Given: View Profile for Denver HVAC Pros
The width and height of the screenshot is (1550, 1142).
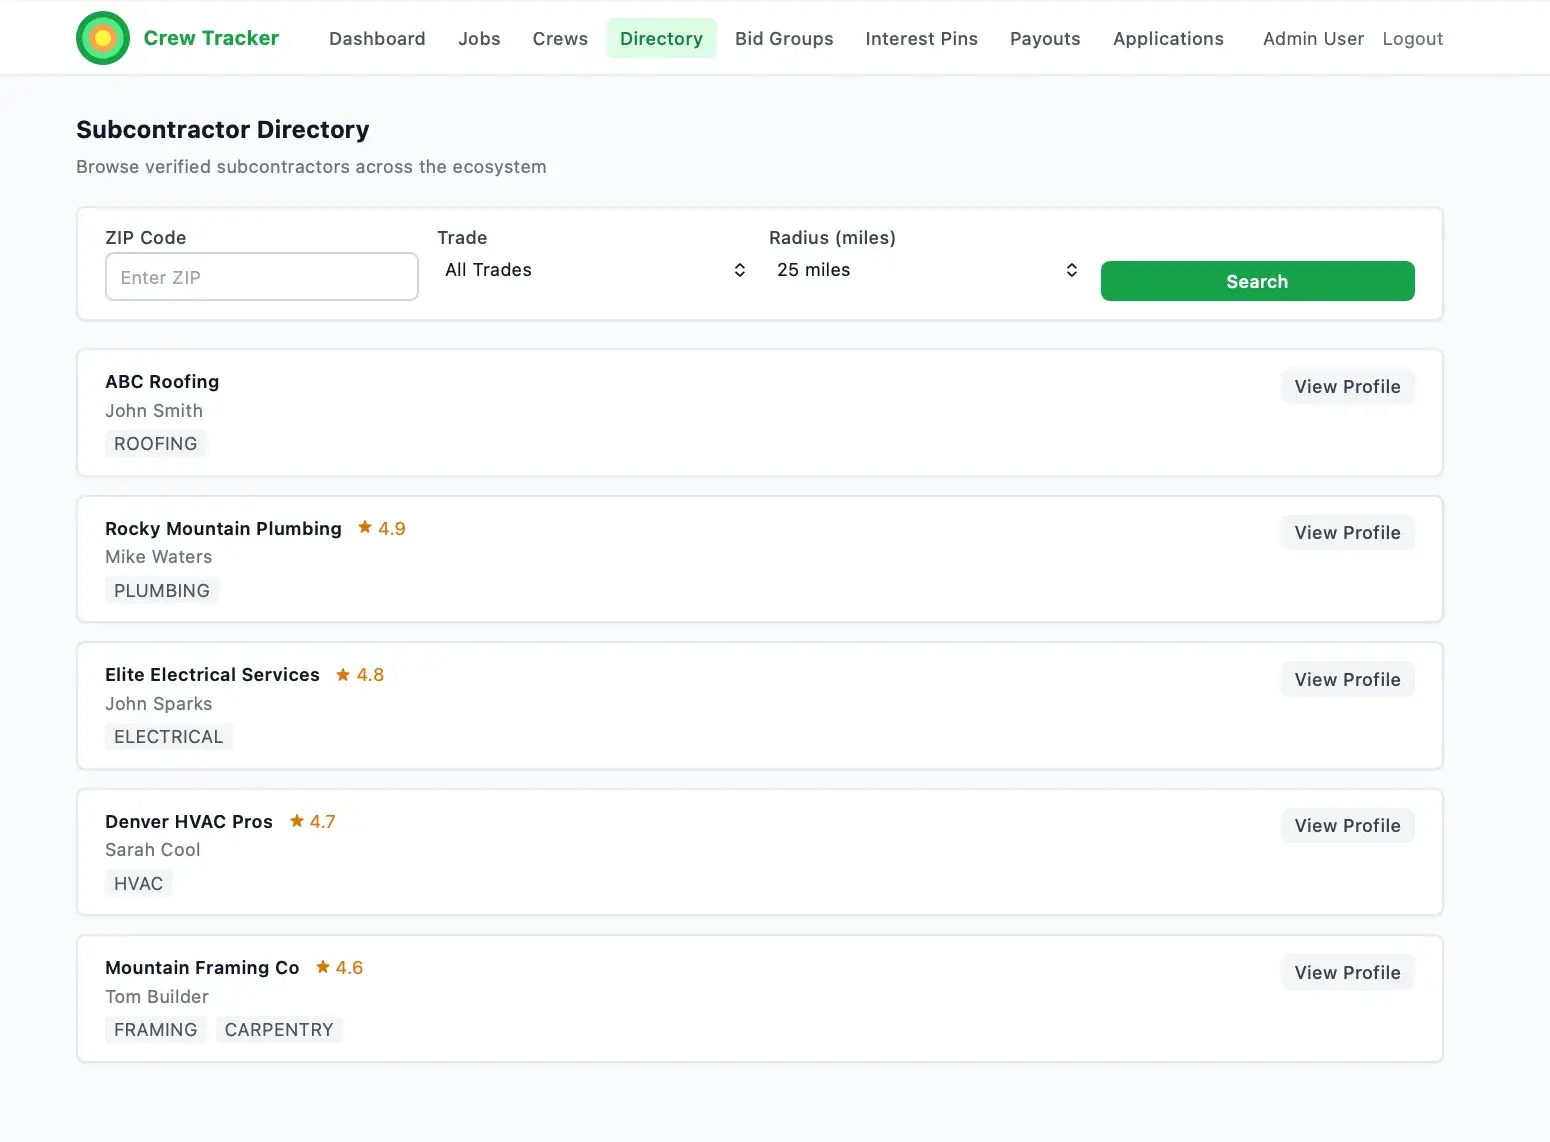Looking at the screenshot, I should (1347, 826).
